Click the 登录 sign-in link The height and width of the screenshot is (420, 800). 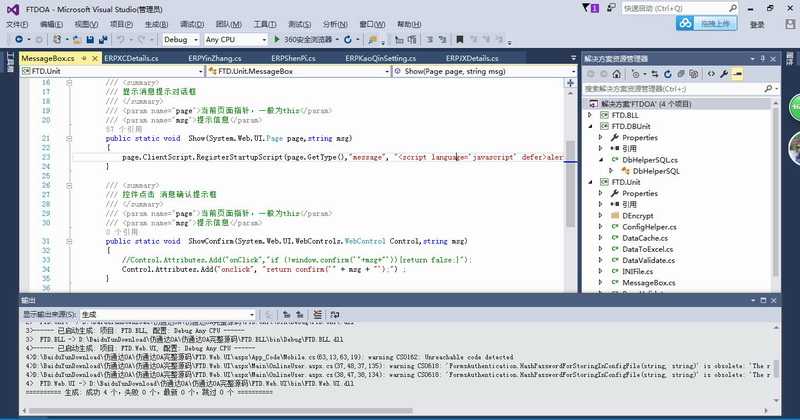[757, 24]
